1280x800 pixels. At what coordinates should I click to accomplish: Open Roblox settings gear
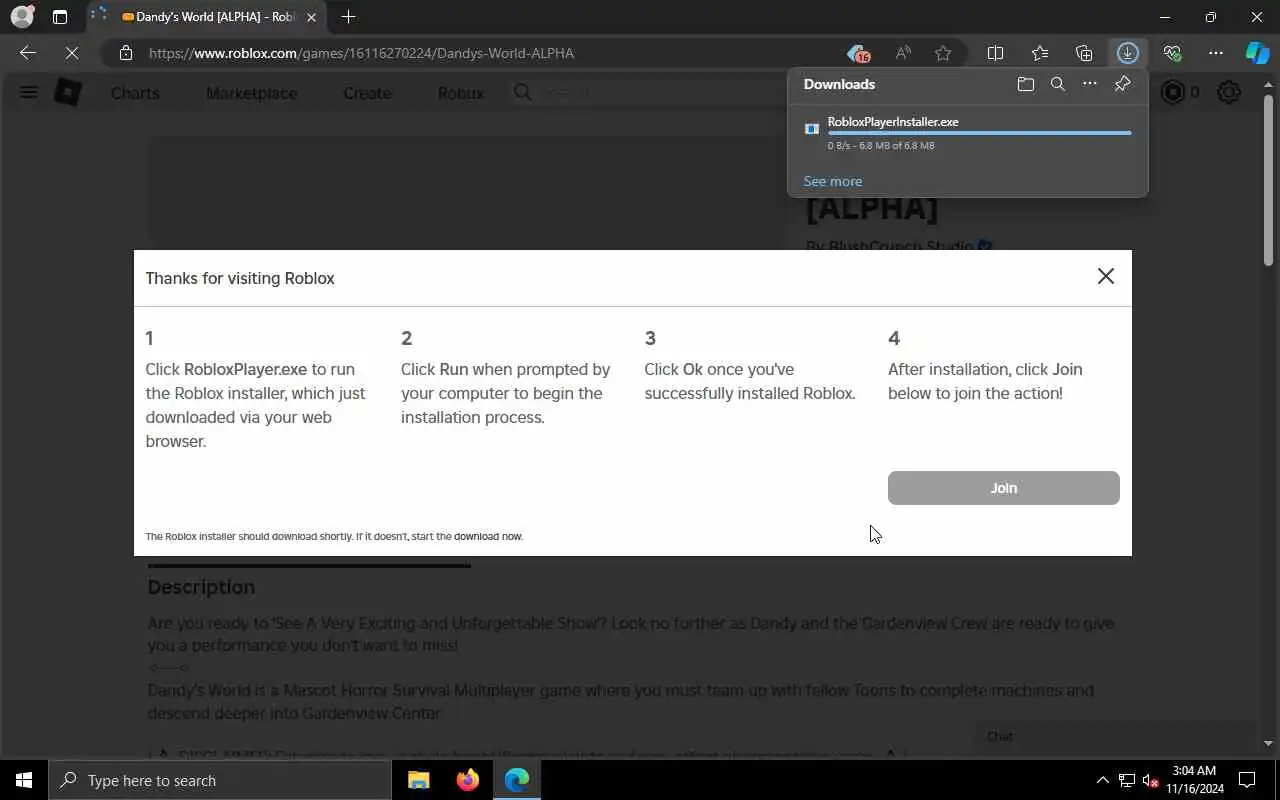(x=1228, y=92)
